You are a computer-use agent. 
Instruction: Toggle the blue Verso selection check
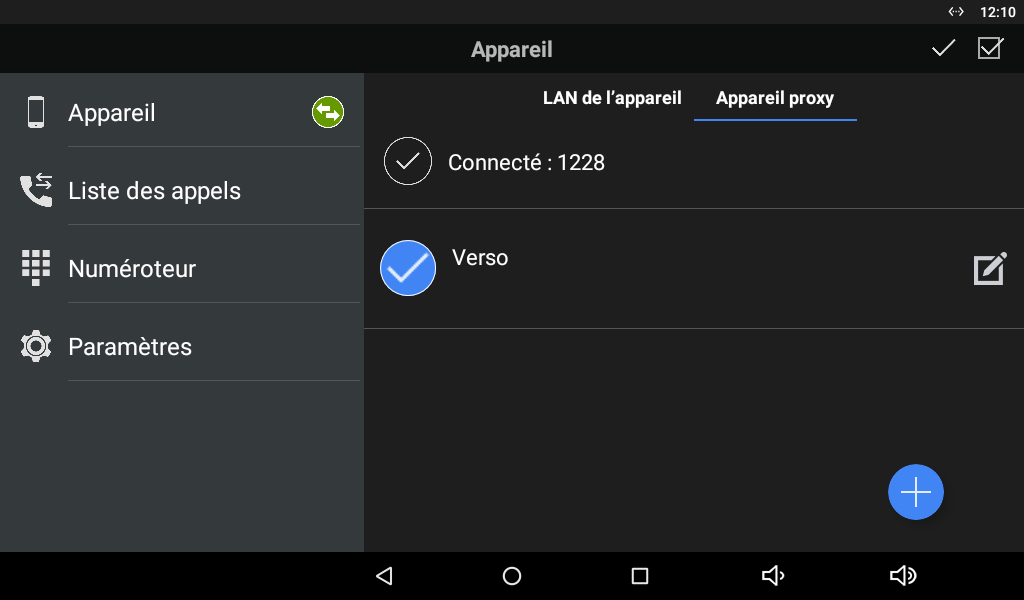tap(408, 268)
